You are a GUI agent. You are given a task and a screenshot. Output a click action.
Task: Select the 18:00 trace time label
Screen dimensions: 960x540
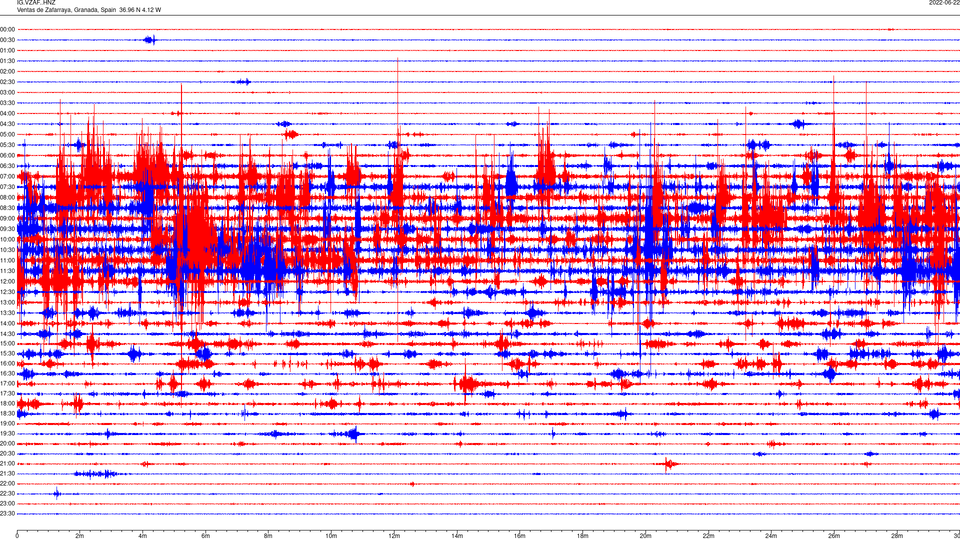click(x=7, y=403)
